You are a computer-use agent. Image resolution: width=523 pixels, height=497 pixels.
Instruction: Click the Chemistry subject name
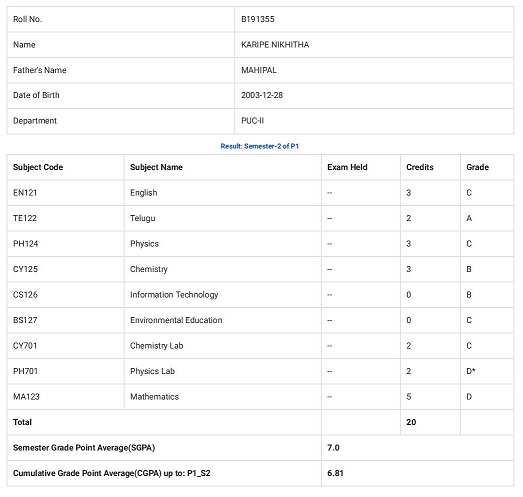click(x=149, y=269)
